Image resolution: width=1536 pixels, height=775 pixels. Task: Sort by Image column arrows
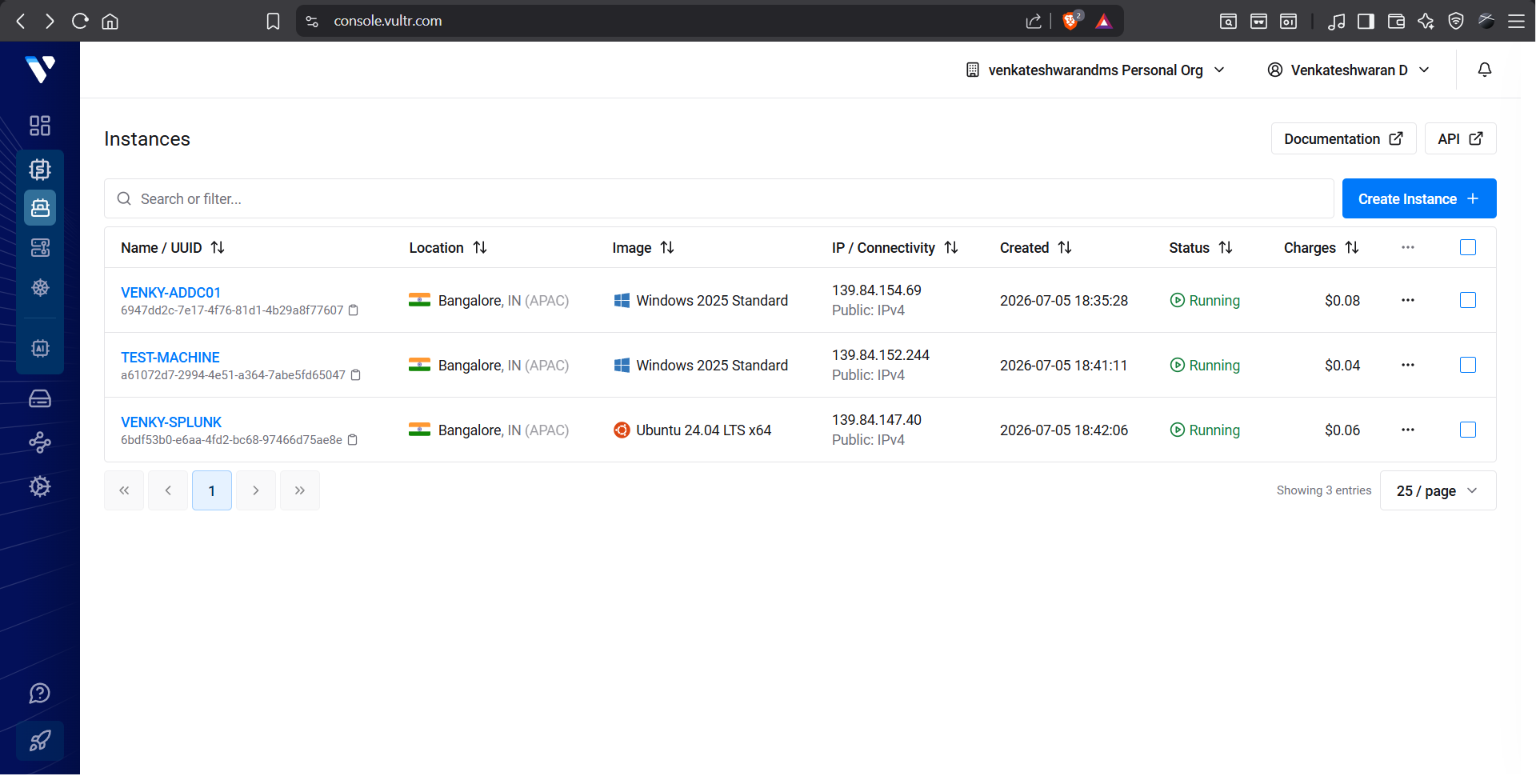pos(667,248)
